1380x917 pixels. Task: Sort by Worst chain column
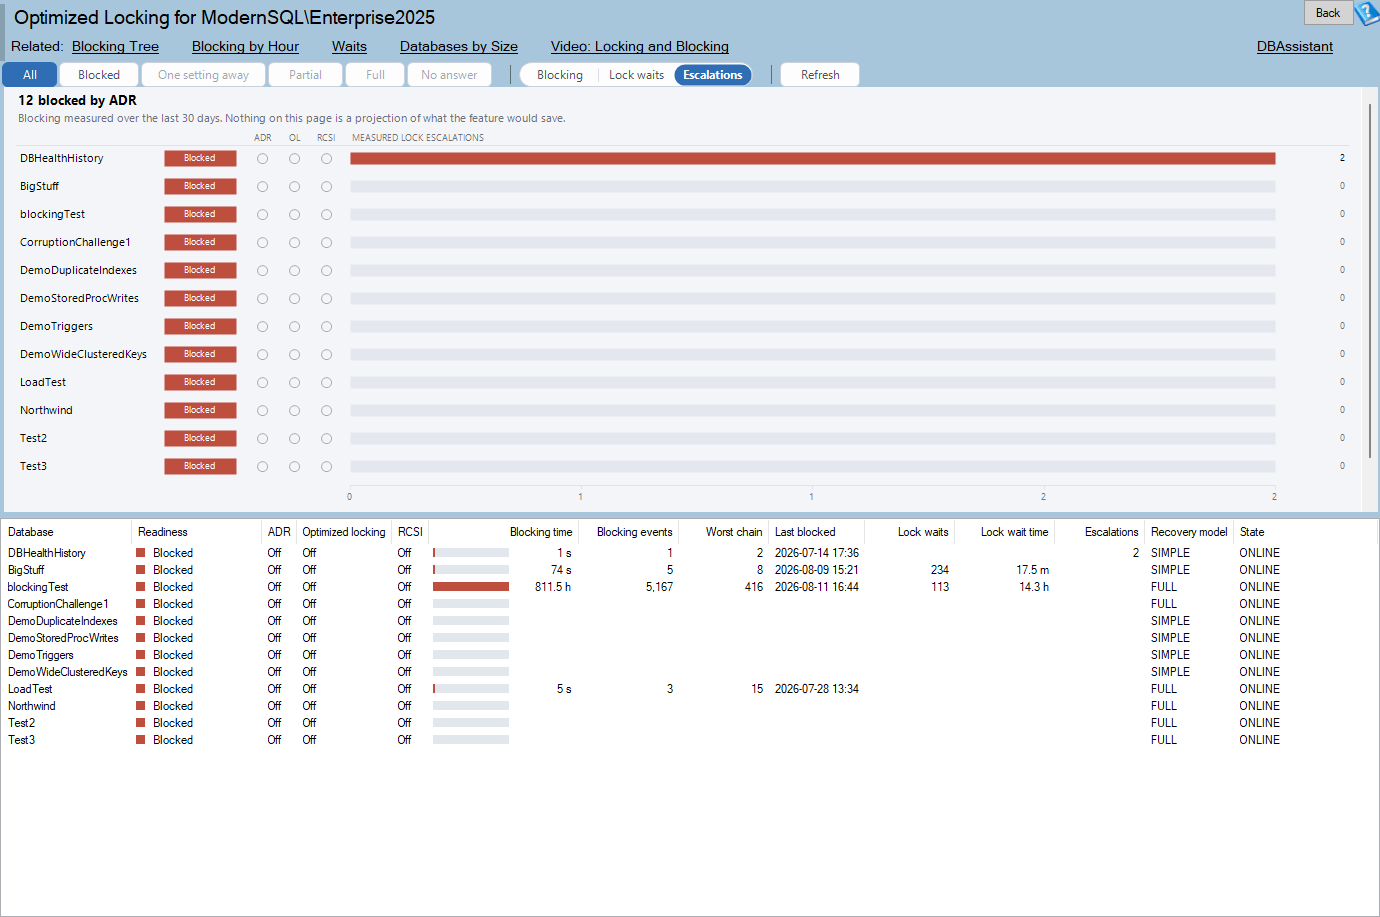724,532
